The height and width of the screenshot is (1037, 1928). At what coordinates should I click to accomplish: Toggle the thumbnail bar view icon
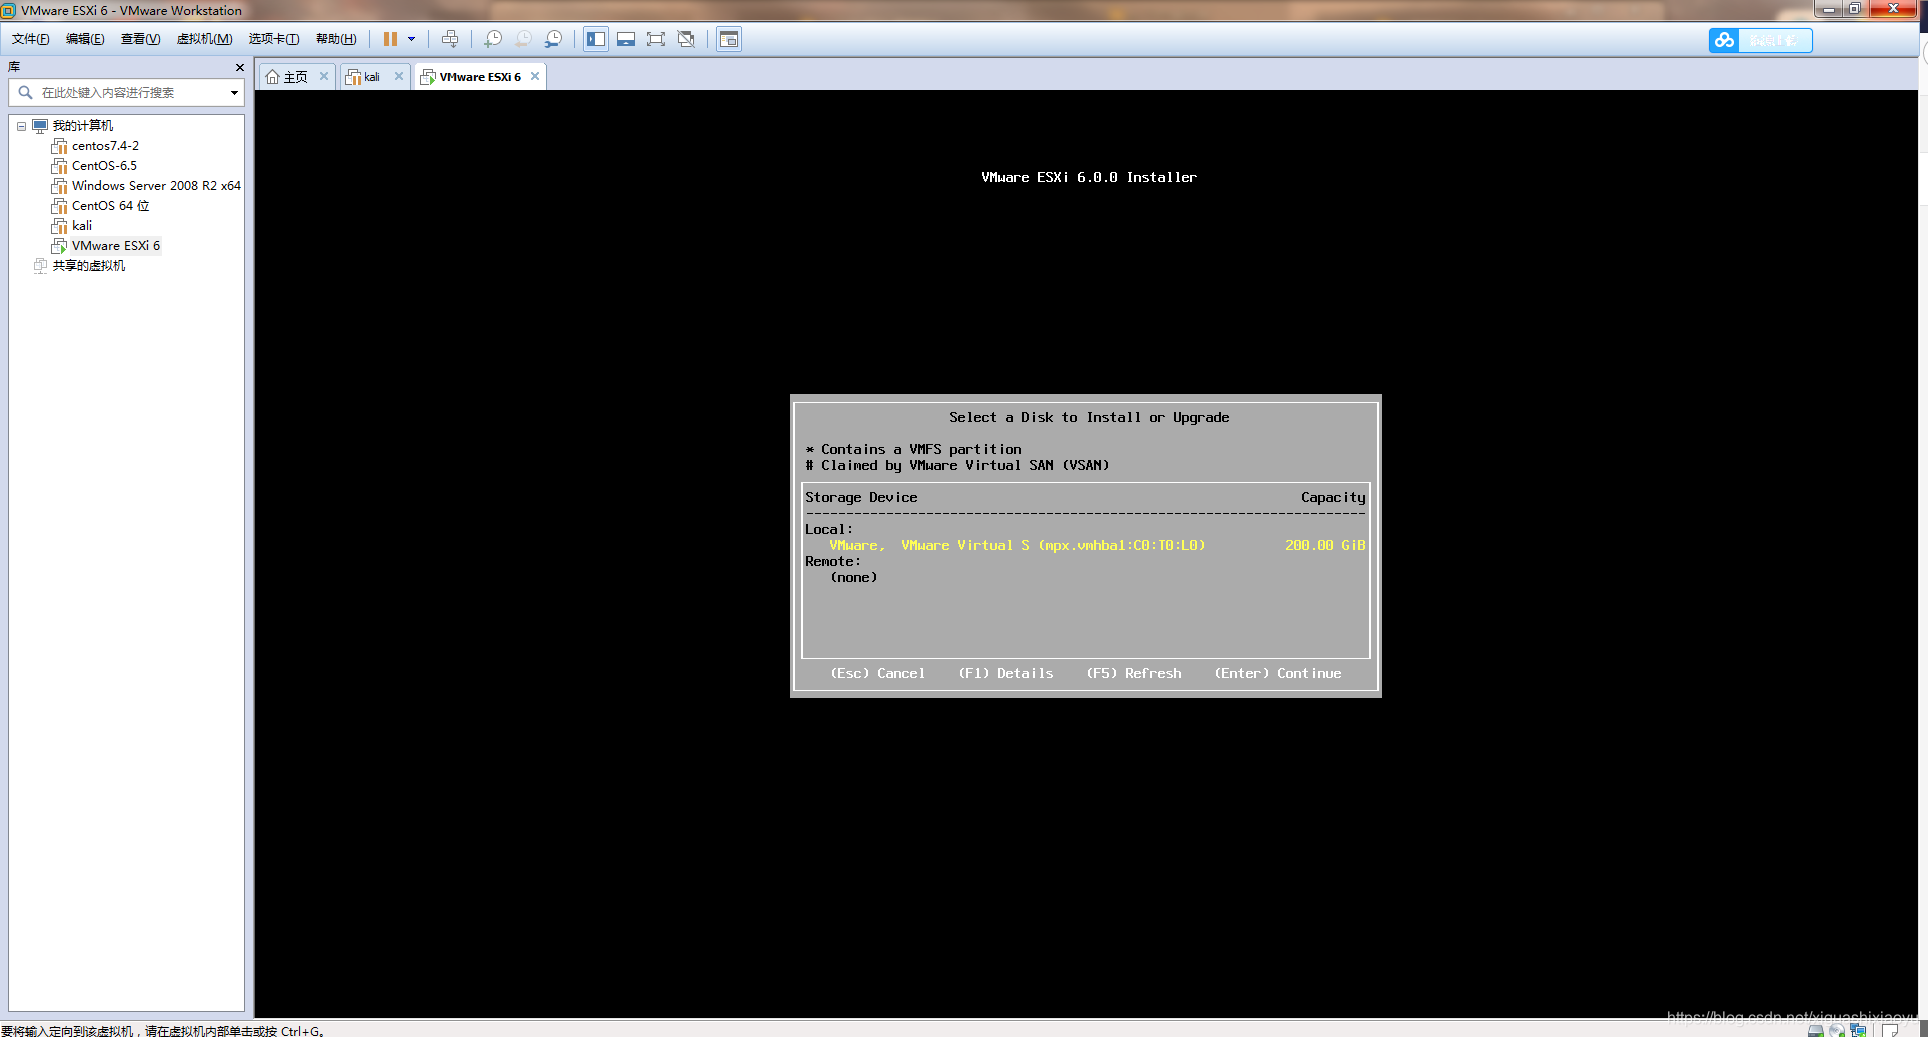pos(626,39)
